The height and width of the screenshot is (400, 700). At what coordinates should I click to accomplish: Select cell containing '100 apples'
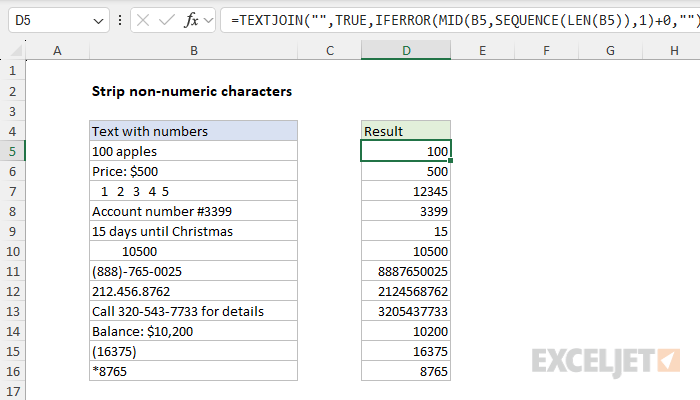click(x=193, y=151)
